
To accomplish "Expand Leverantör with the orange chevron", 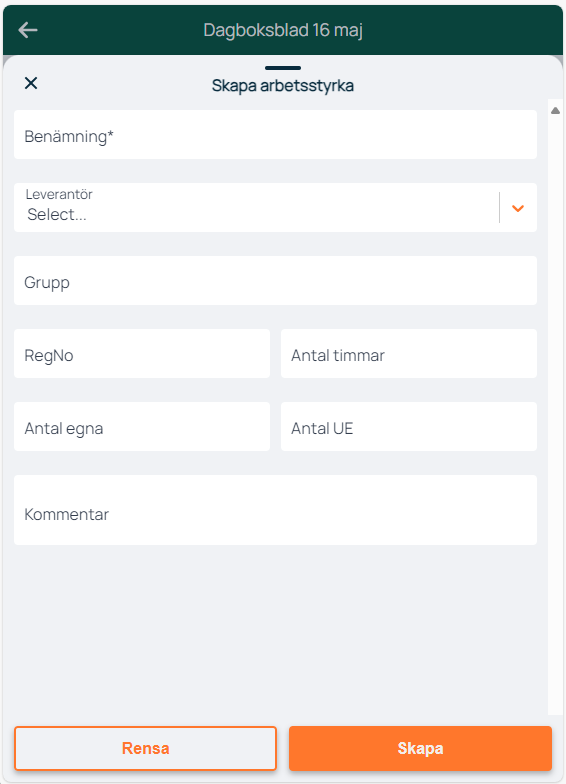I will [518, 208].
